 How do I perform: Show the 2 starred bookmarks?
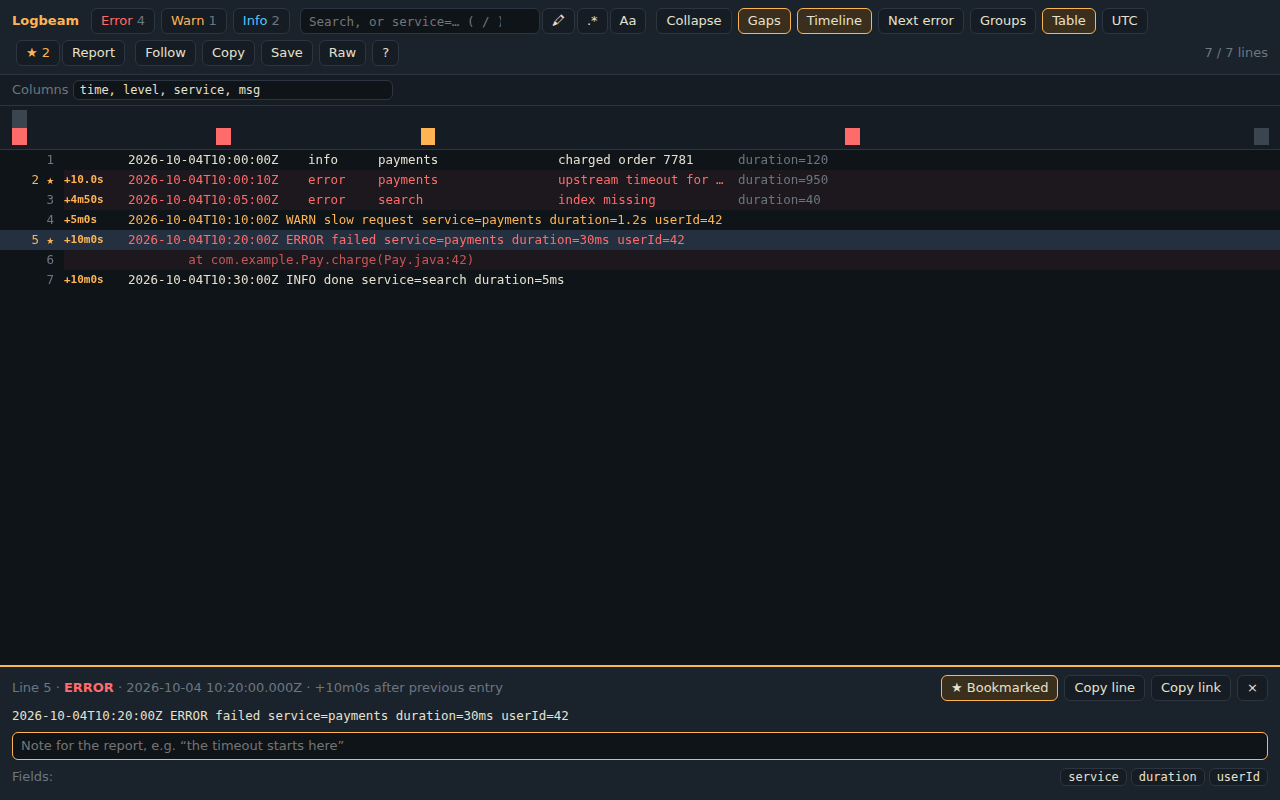(x=38, y=53)
